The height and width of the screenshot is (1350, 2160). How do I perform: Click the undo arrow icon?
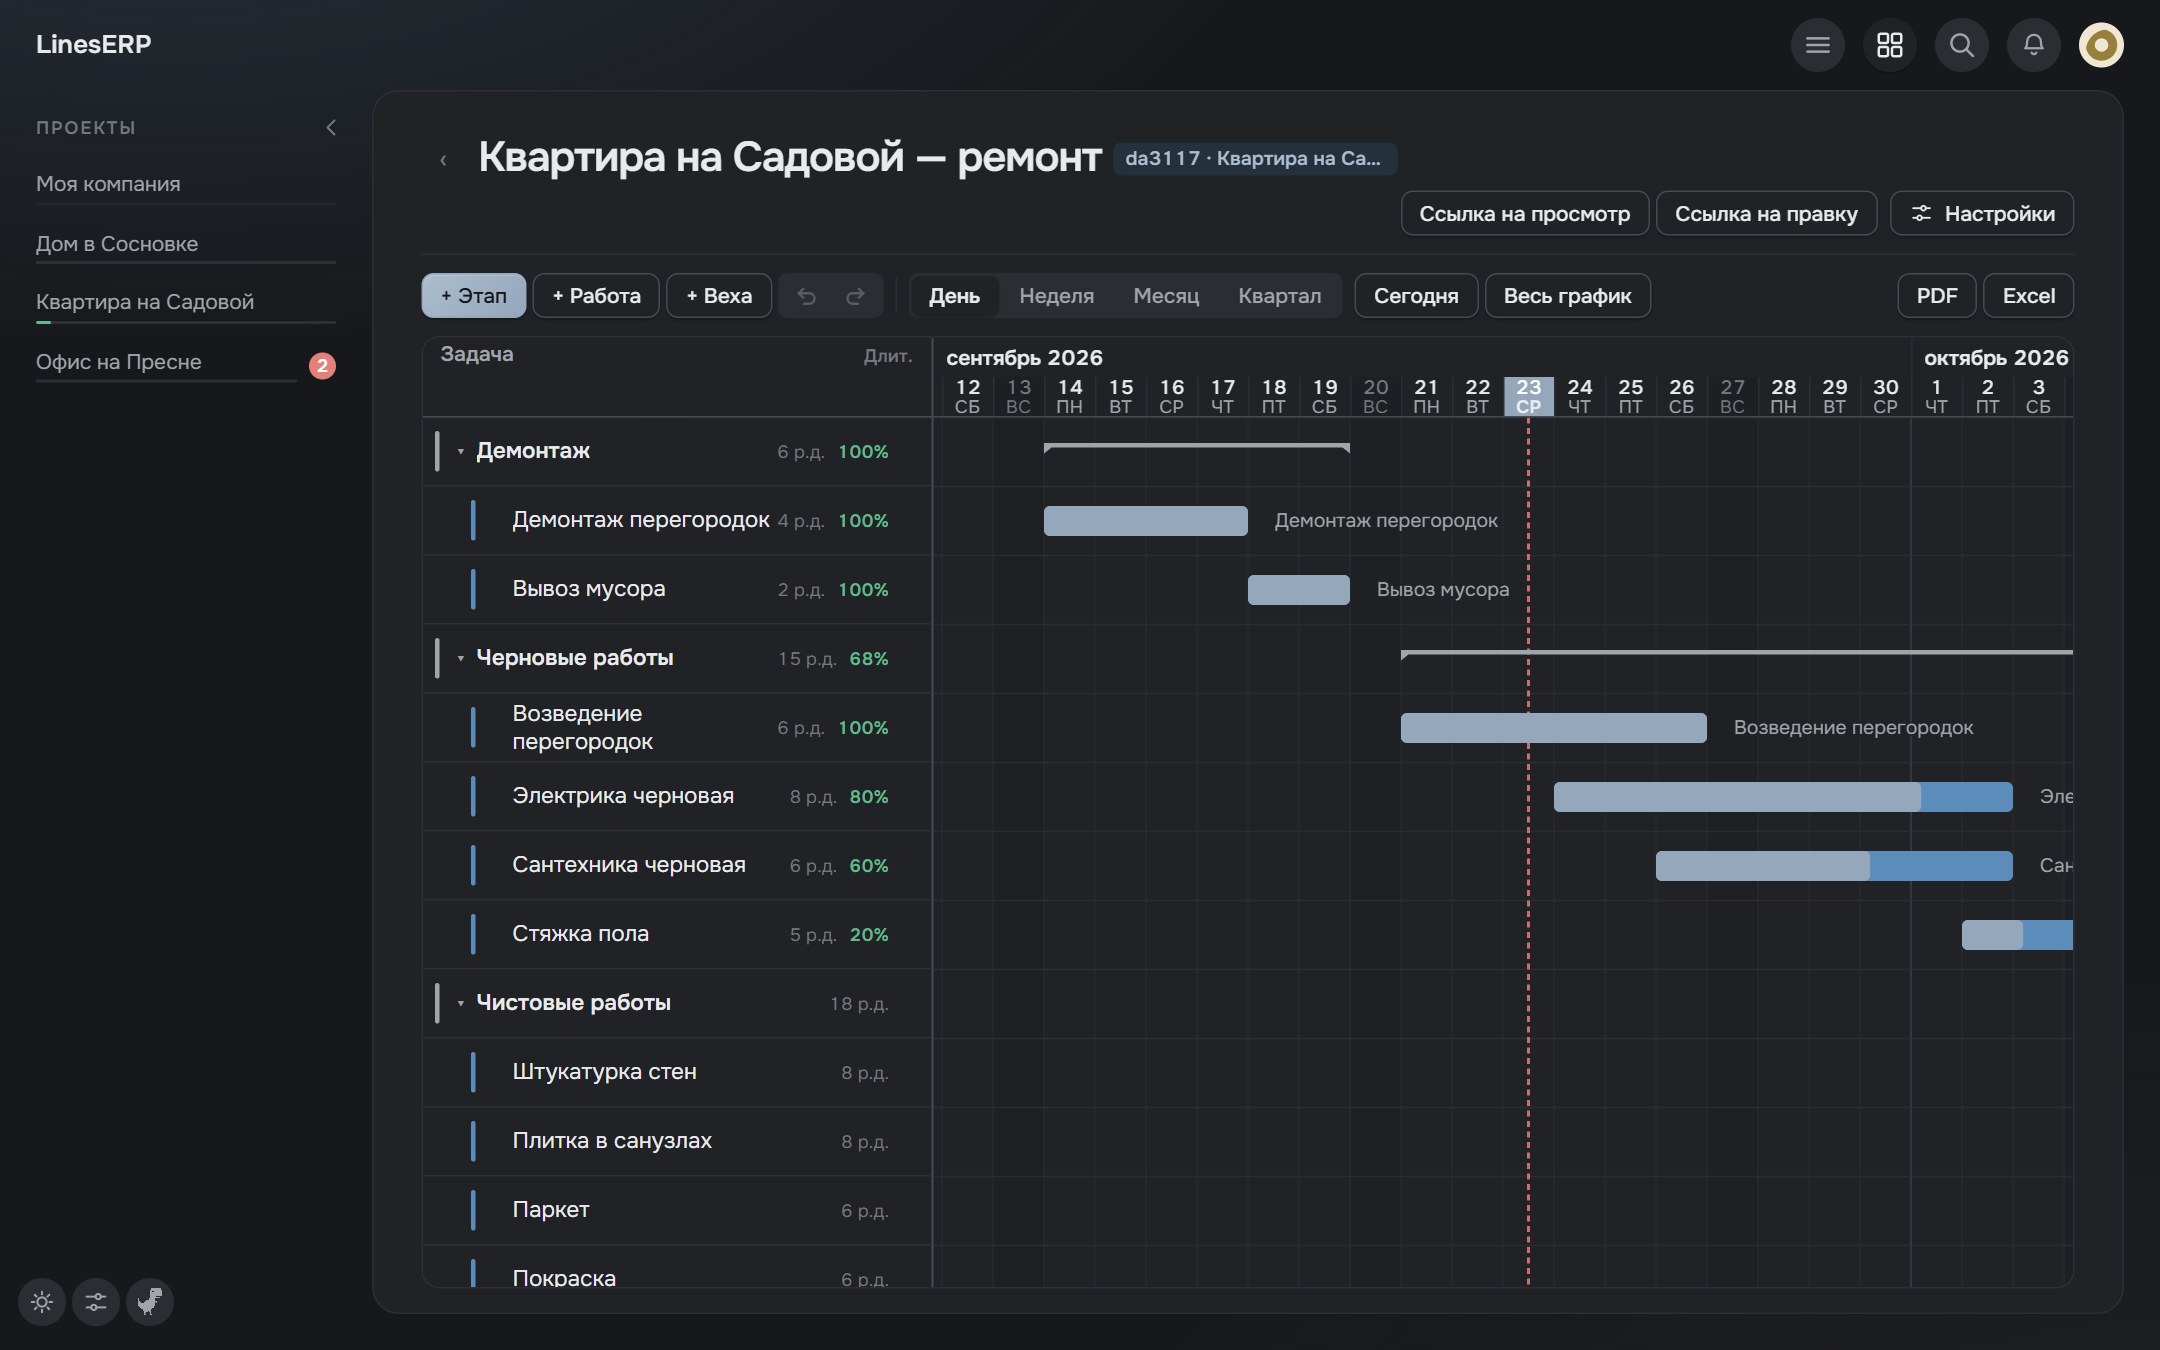click(x=806, y=296)
